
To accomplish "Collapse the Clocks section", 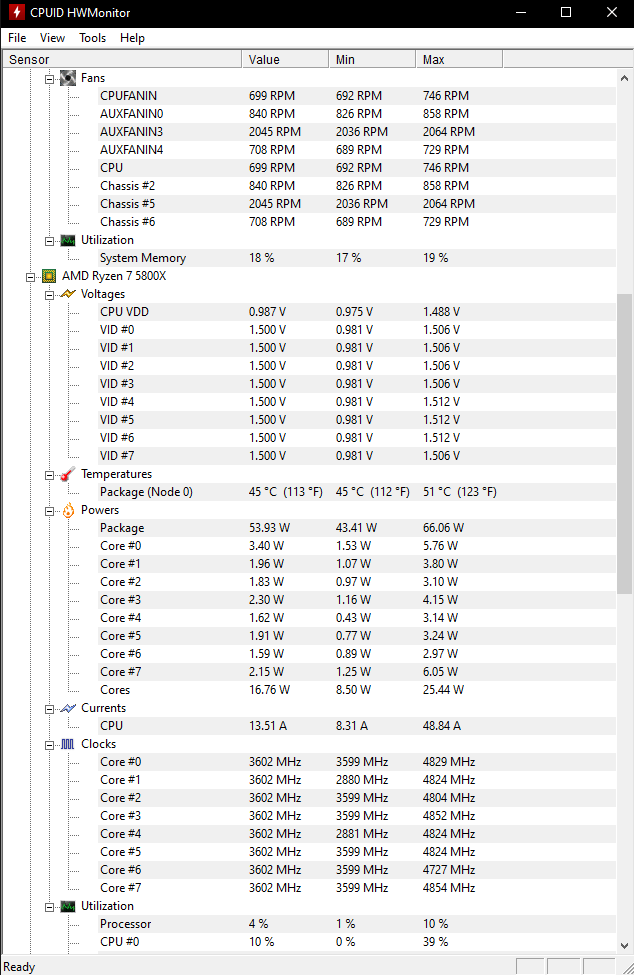I will 50,746.
